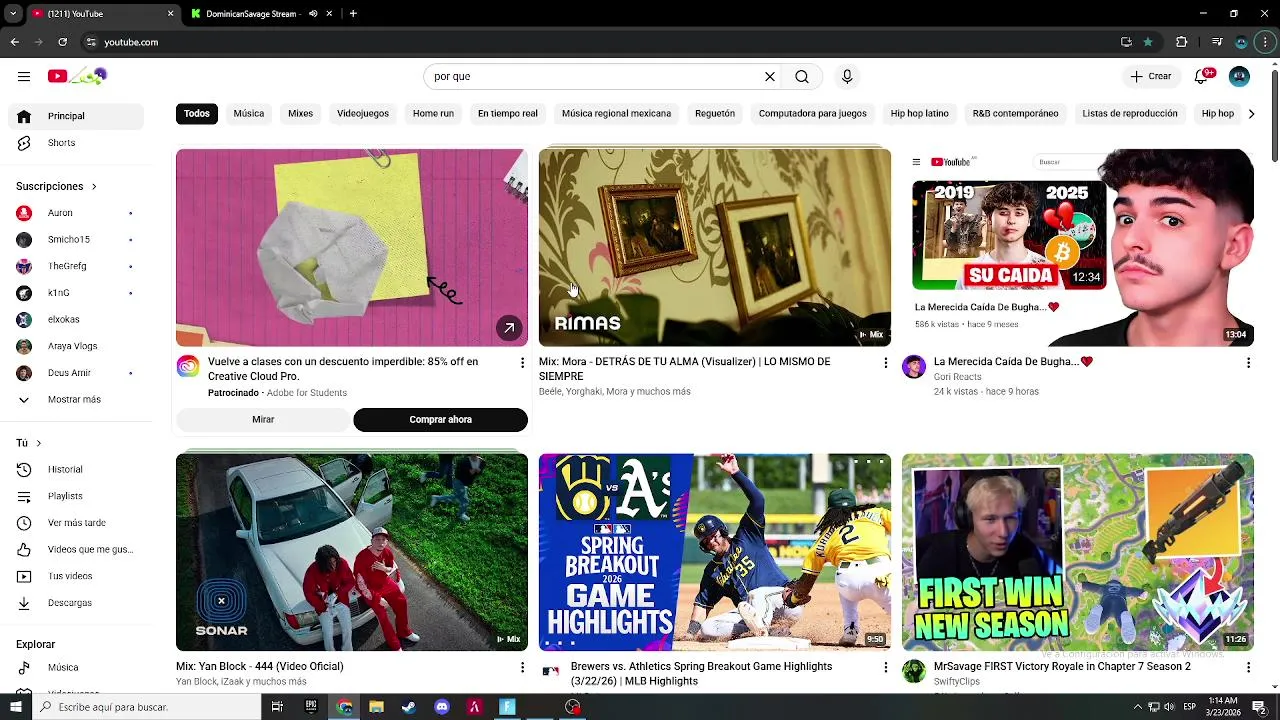Bookmark this page with the star
This screenshot has height=720, width=1280.
[1148, 42]
